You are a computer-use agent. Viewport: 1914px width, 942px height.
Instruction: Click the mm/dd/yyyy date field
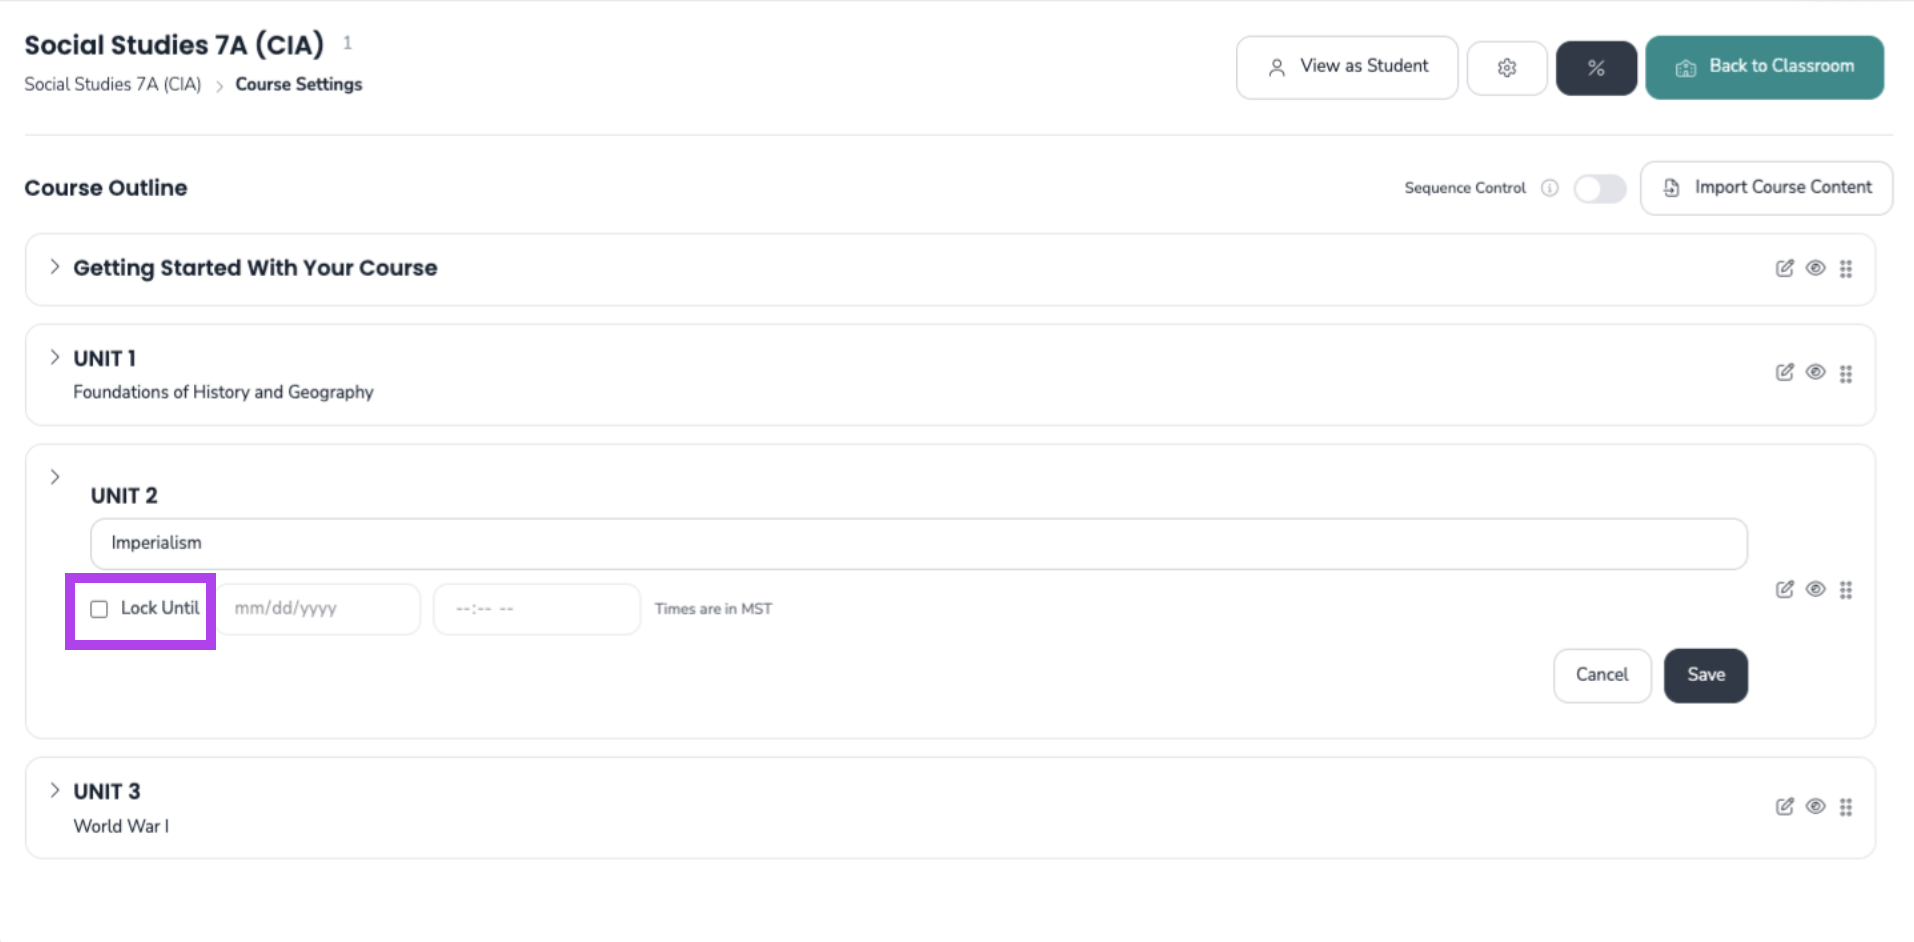pyautogui.click(x=319, y=608)
